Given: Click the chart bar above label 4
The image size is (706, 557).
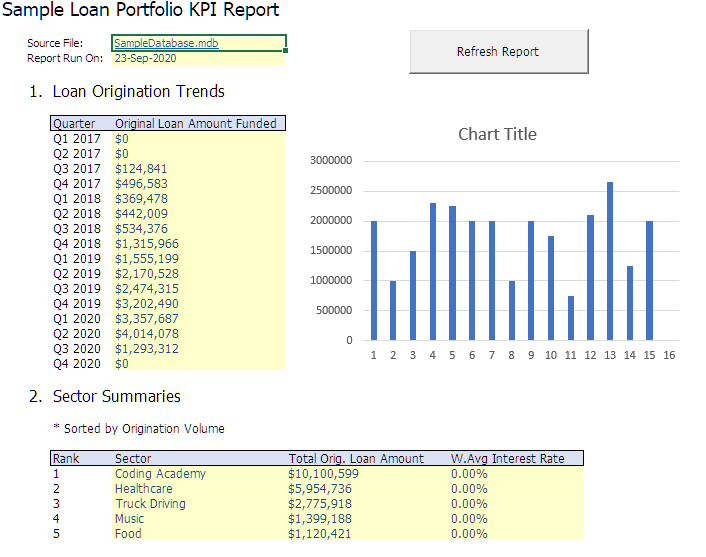Looking at the screenshot, I should coord(433,272).
